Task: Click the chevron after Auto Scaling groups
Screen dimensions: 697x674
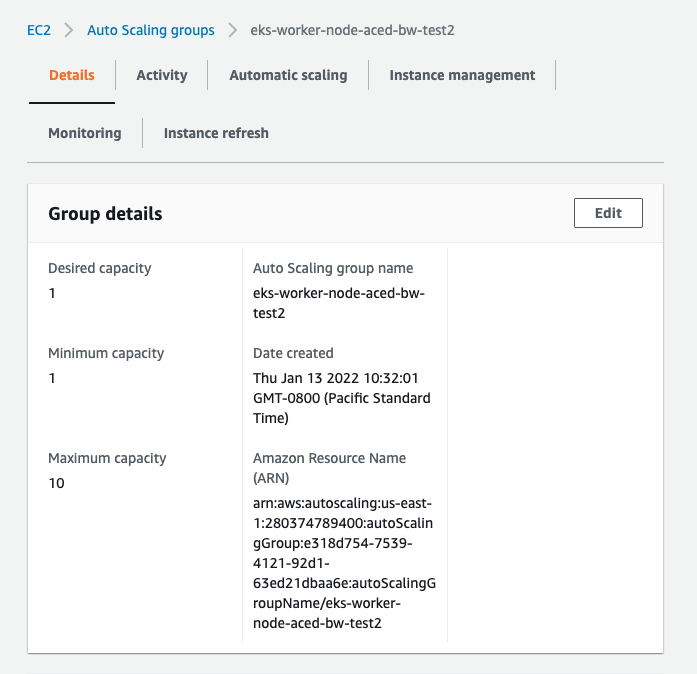Action: click(x=232, y=30)
